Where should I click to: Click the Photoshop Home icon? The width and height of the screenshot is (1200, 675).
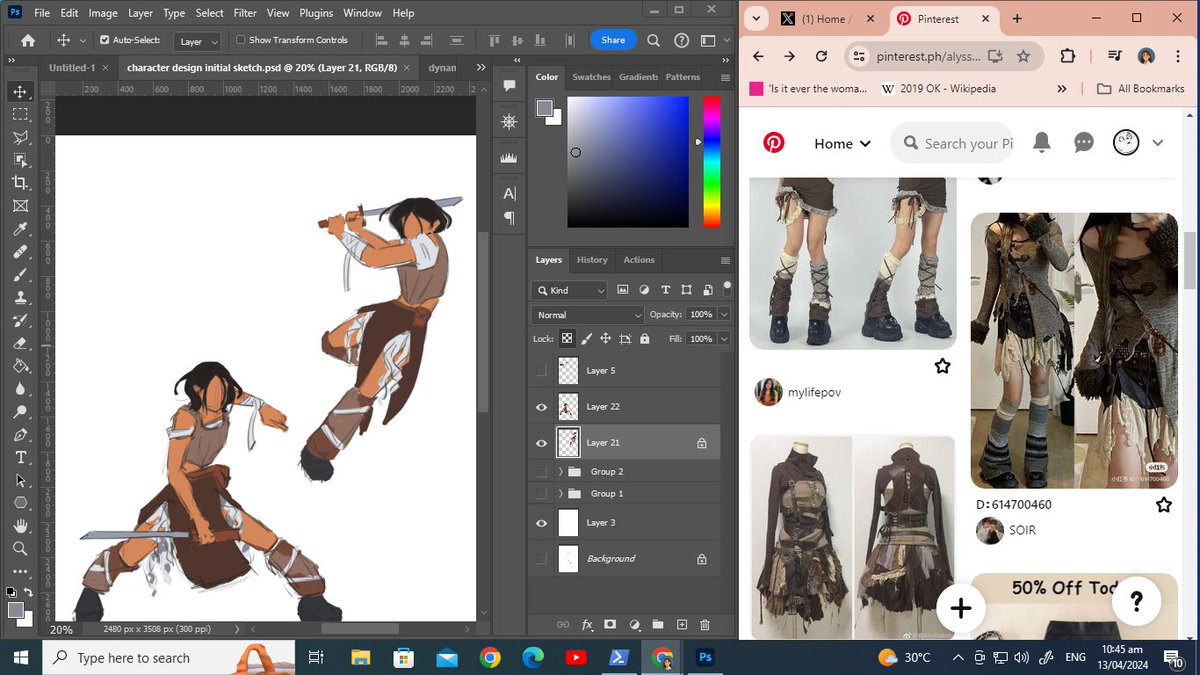pos(28,40)
